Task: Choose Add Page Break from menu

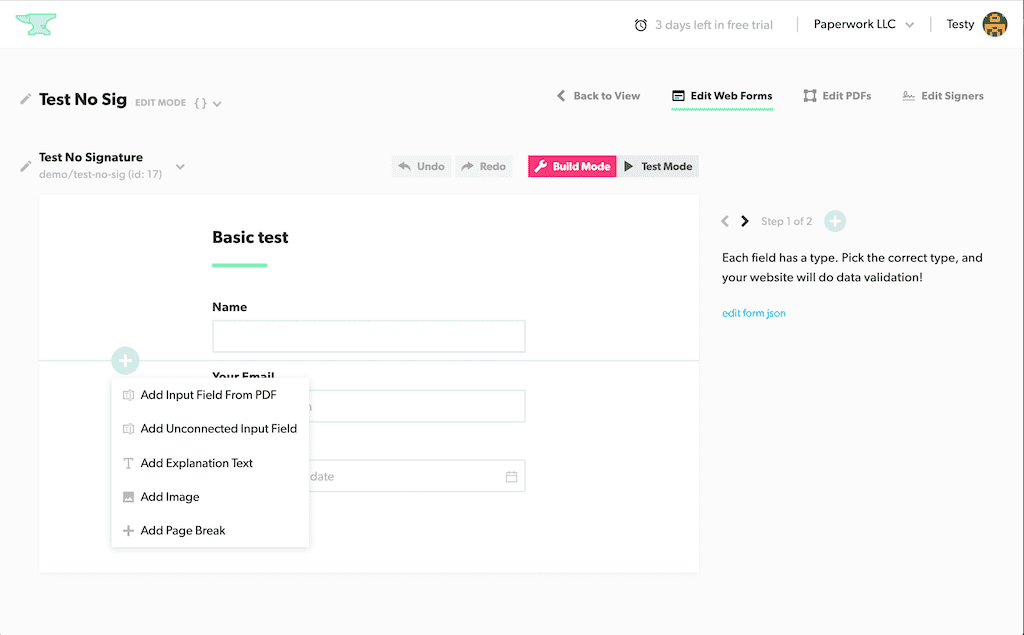Action: click(x=183, y=531)
